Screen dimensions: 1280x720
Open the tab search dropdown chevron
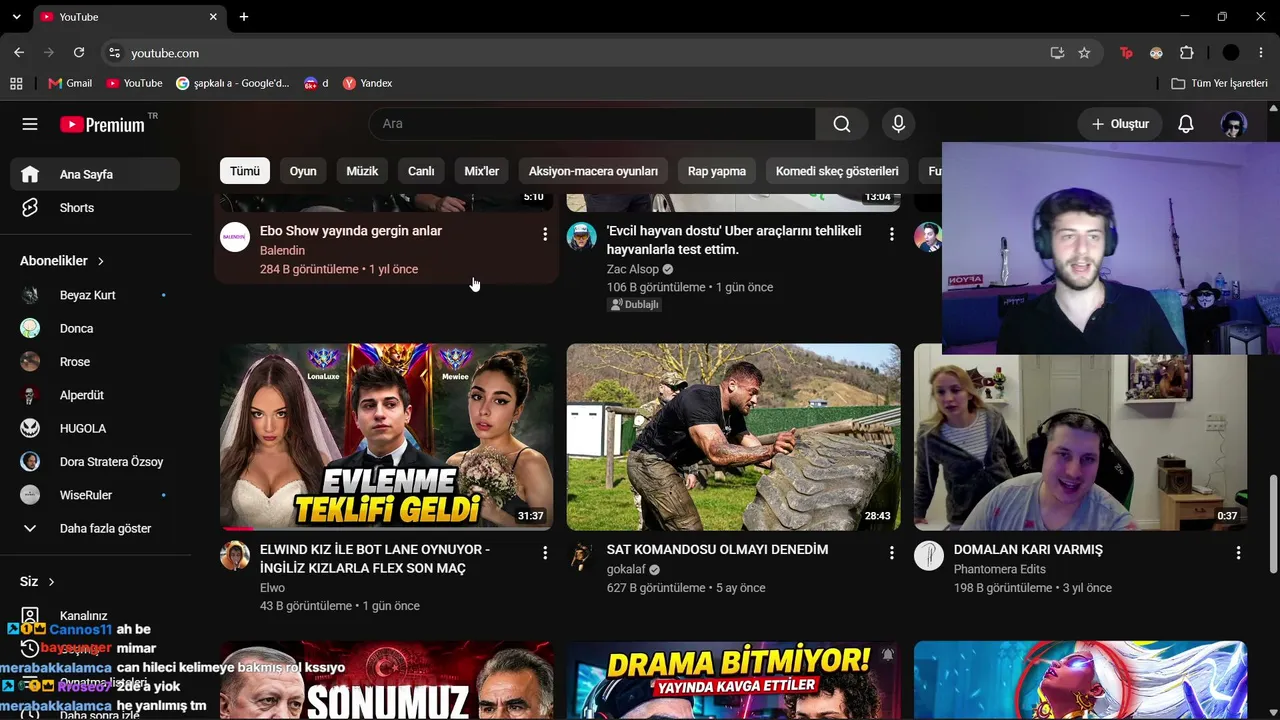tap(16, 17)
